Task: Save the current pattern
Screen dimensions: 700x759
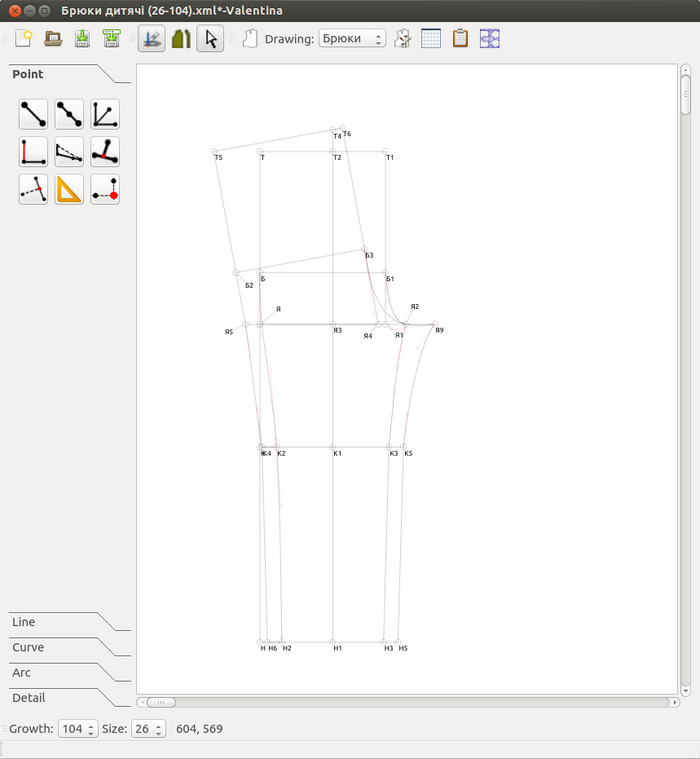Action: pos(82,38)
